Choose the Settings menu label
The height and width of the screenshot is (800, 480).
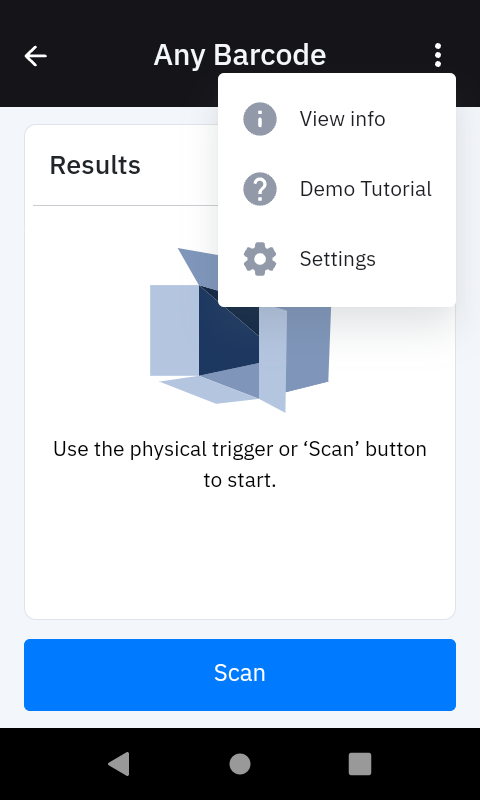(x=338, y=259)
